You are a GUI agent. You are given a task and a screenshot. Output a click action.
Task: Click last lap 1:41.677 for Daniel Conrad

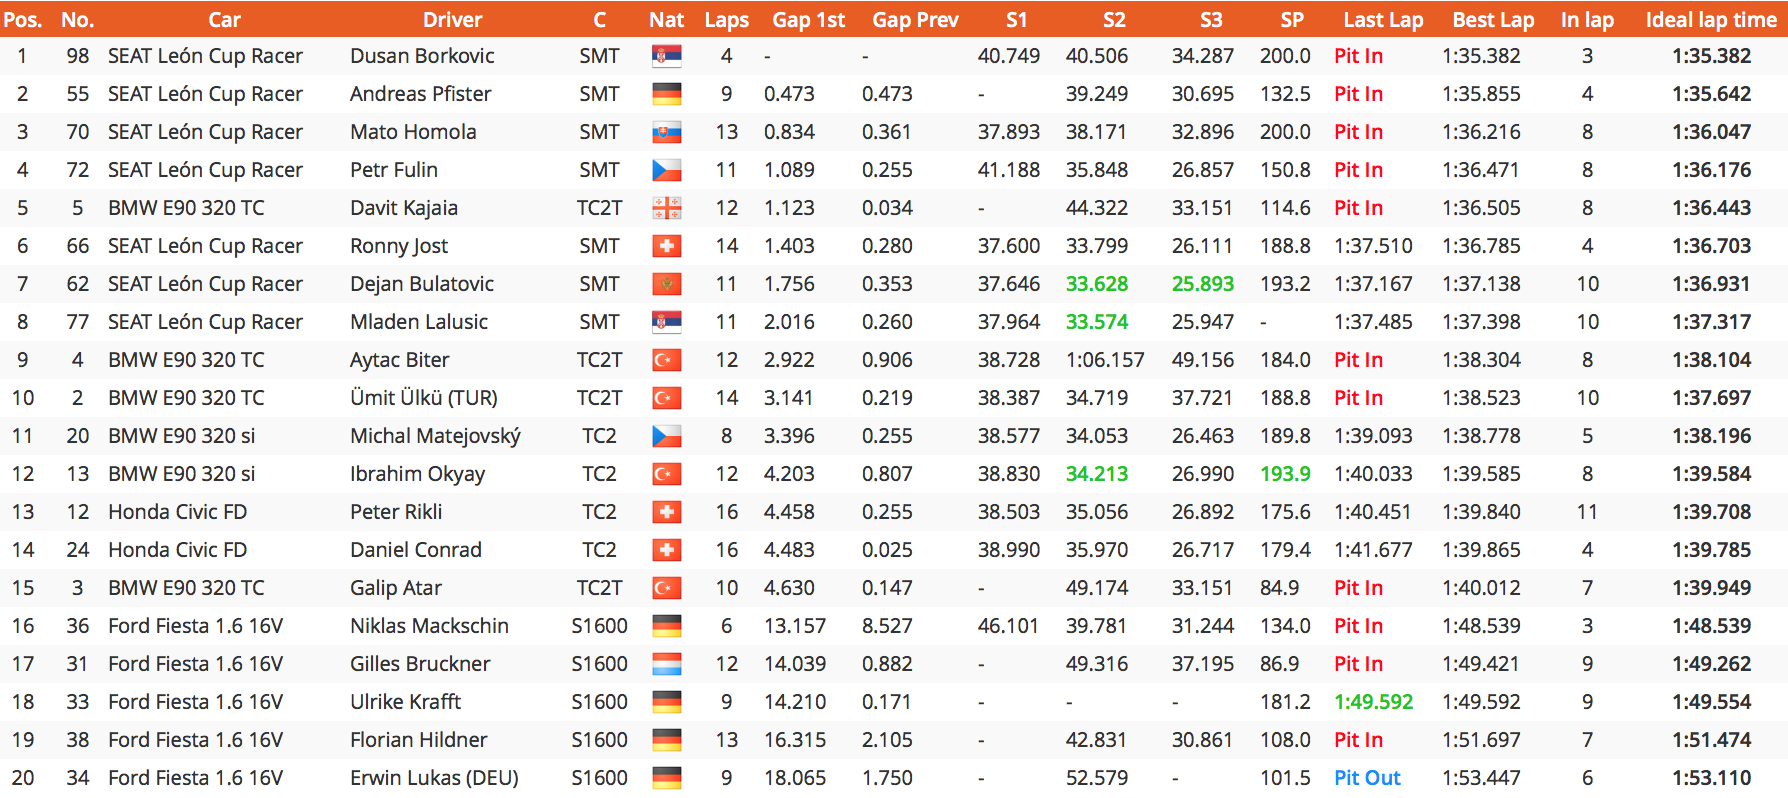click(1373, 550)
